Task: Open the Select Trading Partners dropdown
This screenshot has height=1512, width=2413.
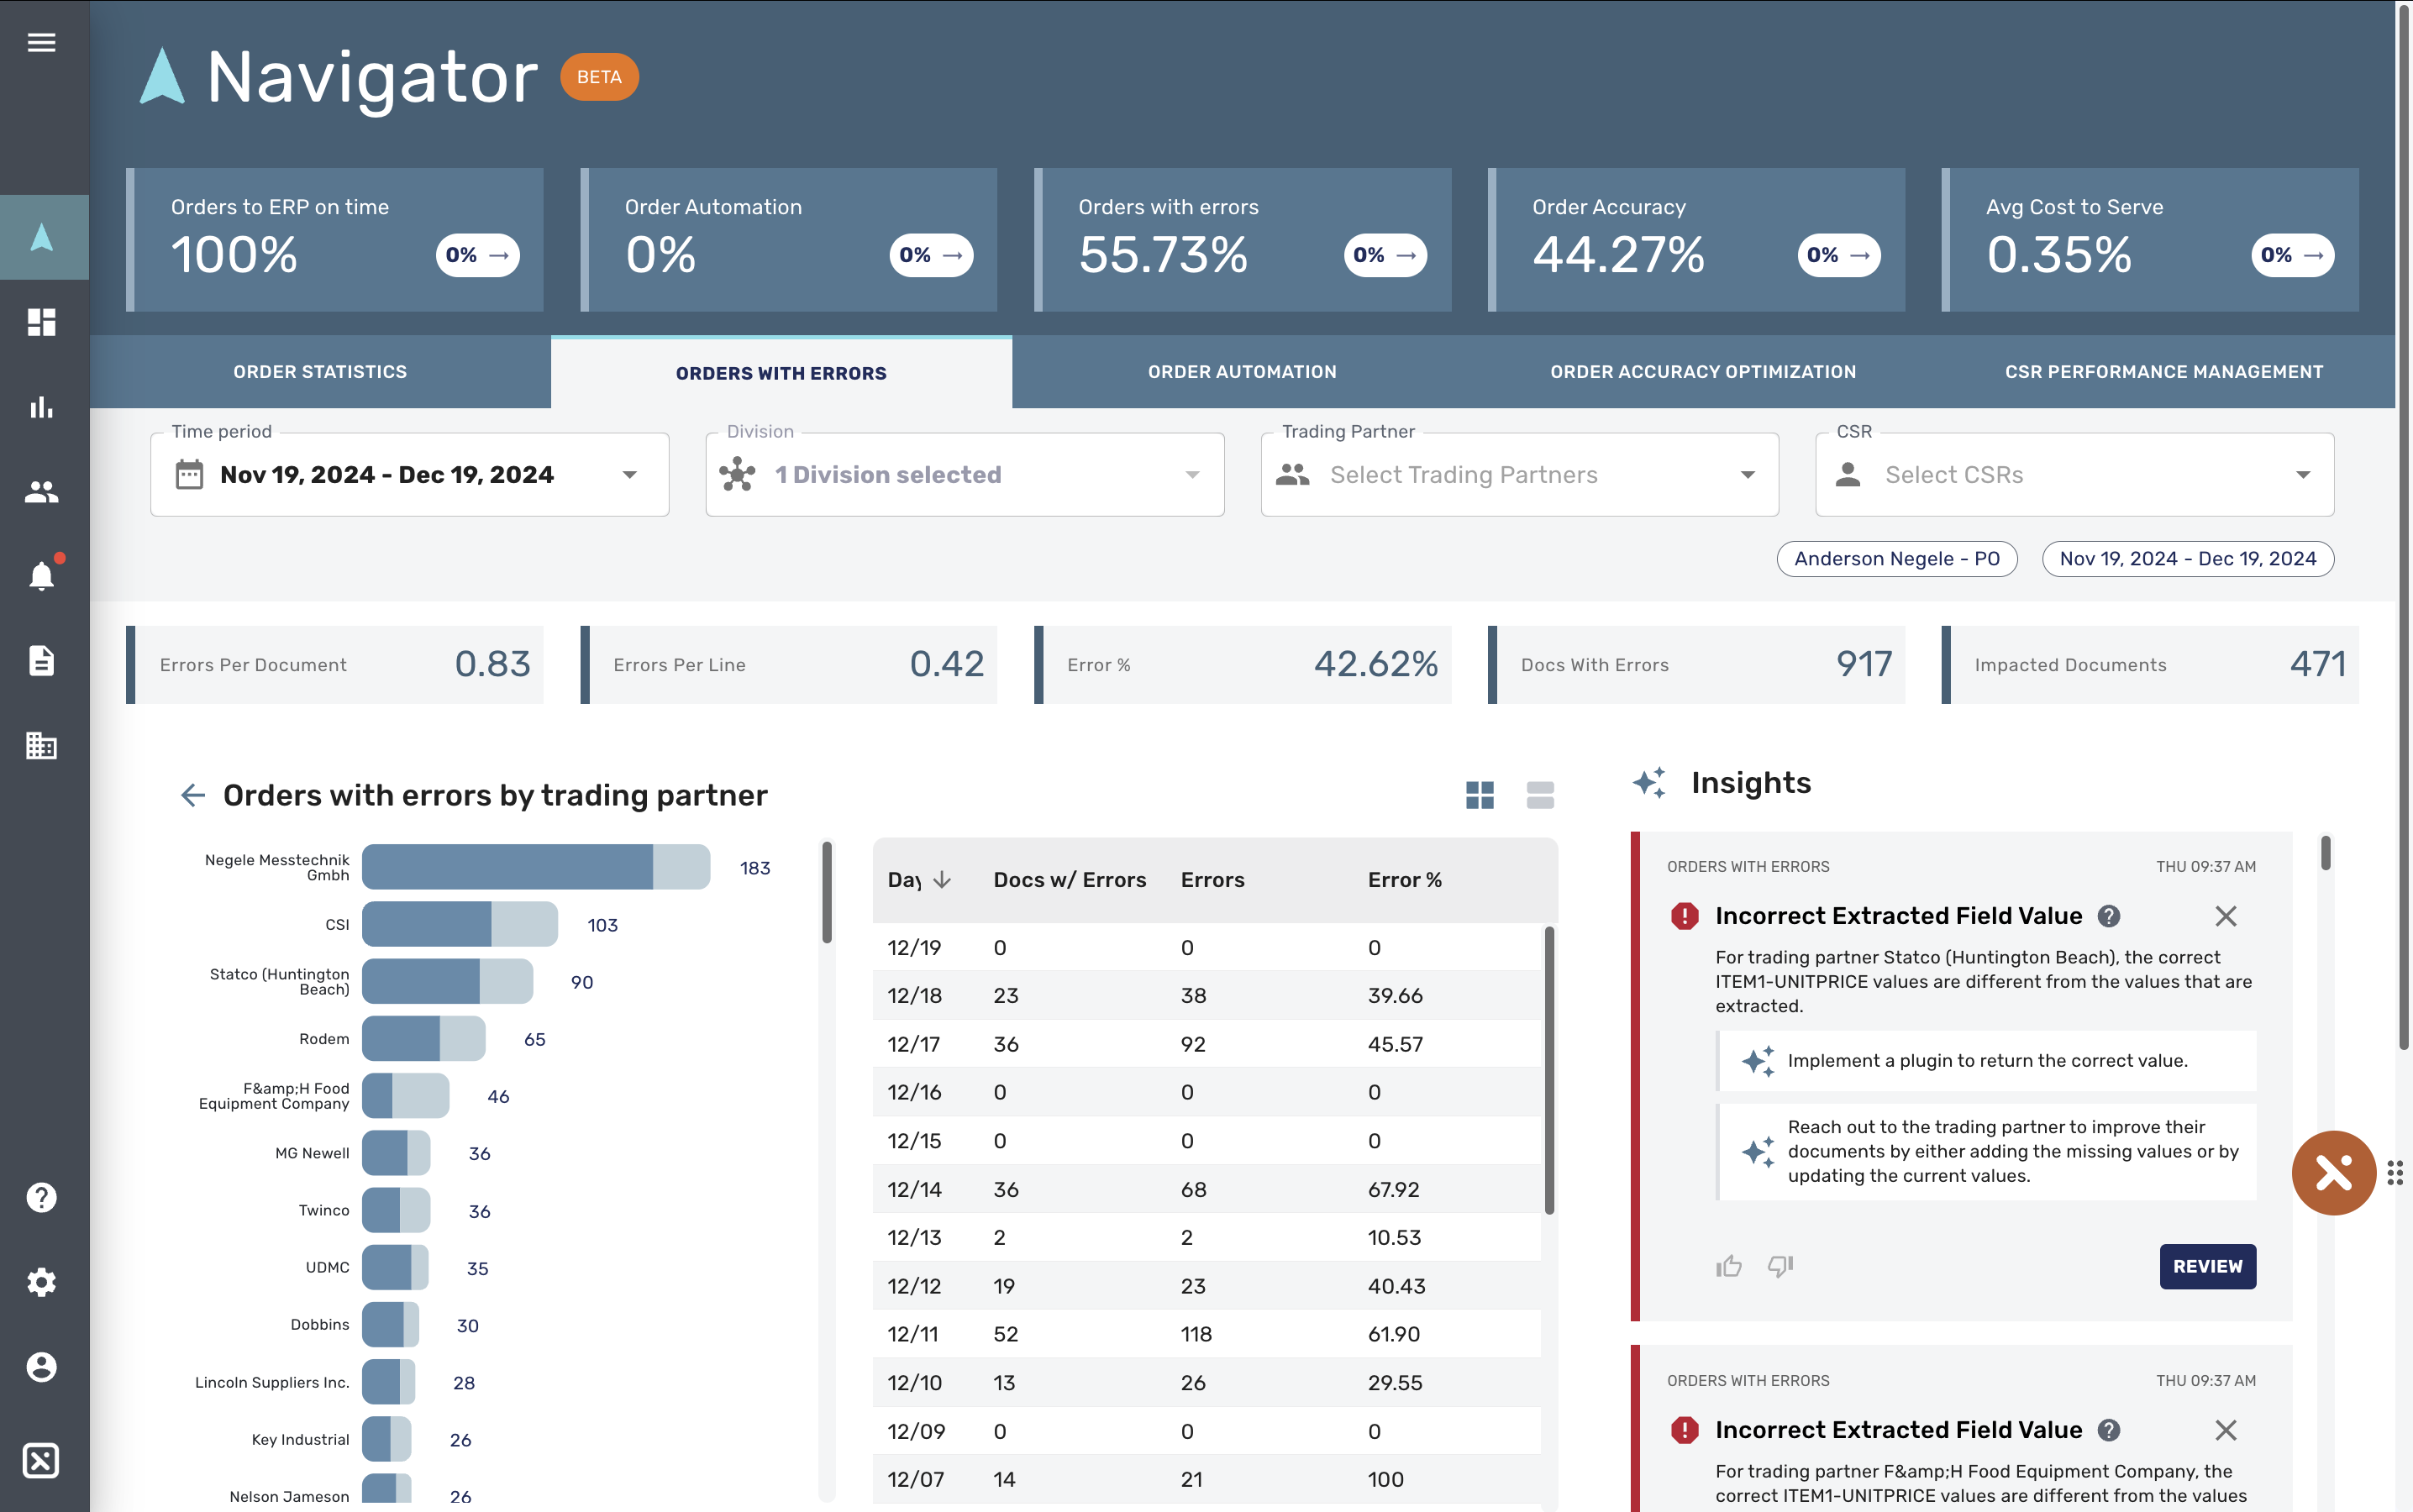Action: pyautogui.click(x=1519, y=475)
